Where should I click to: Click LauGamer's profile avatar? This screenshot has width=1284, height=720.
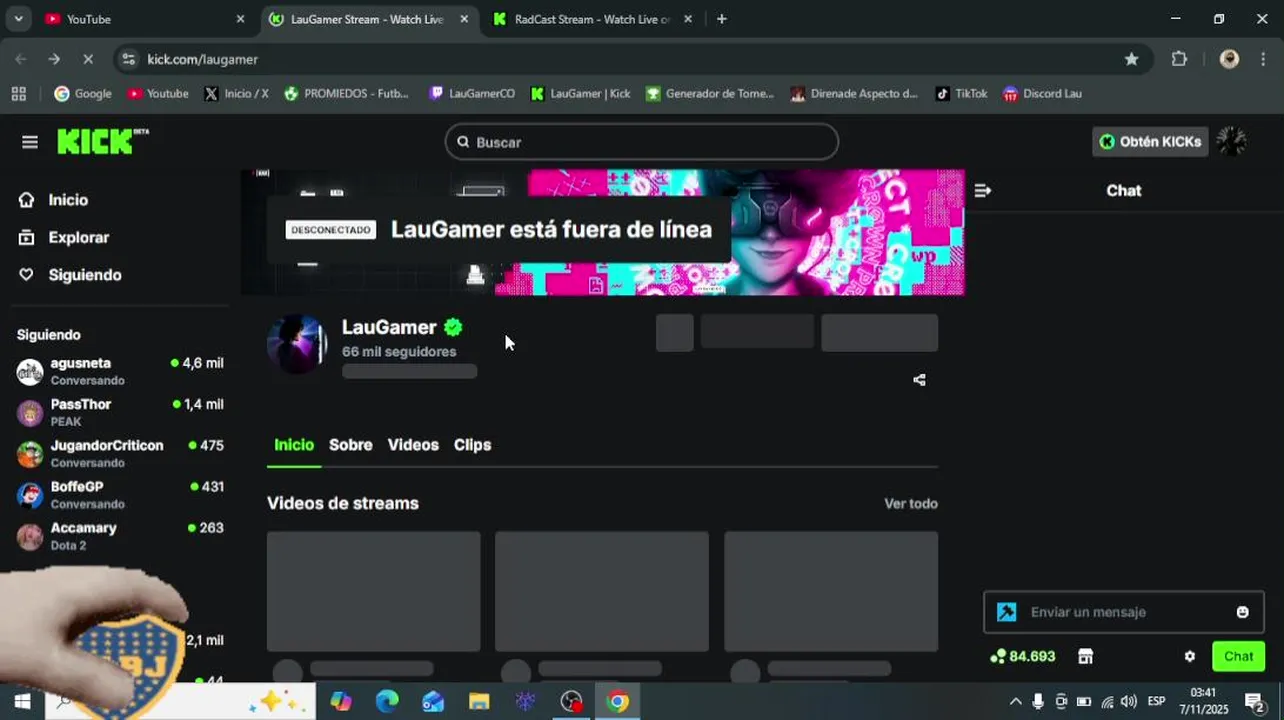297,345
